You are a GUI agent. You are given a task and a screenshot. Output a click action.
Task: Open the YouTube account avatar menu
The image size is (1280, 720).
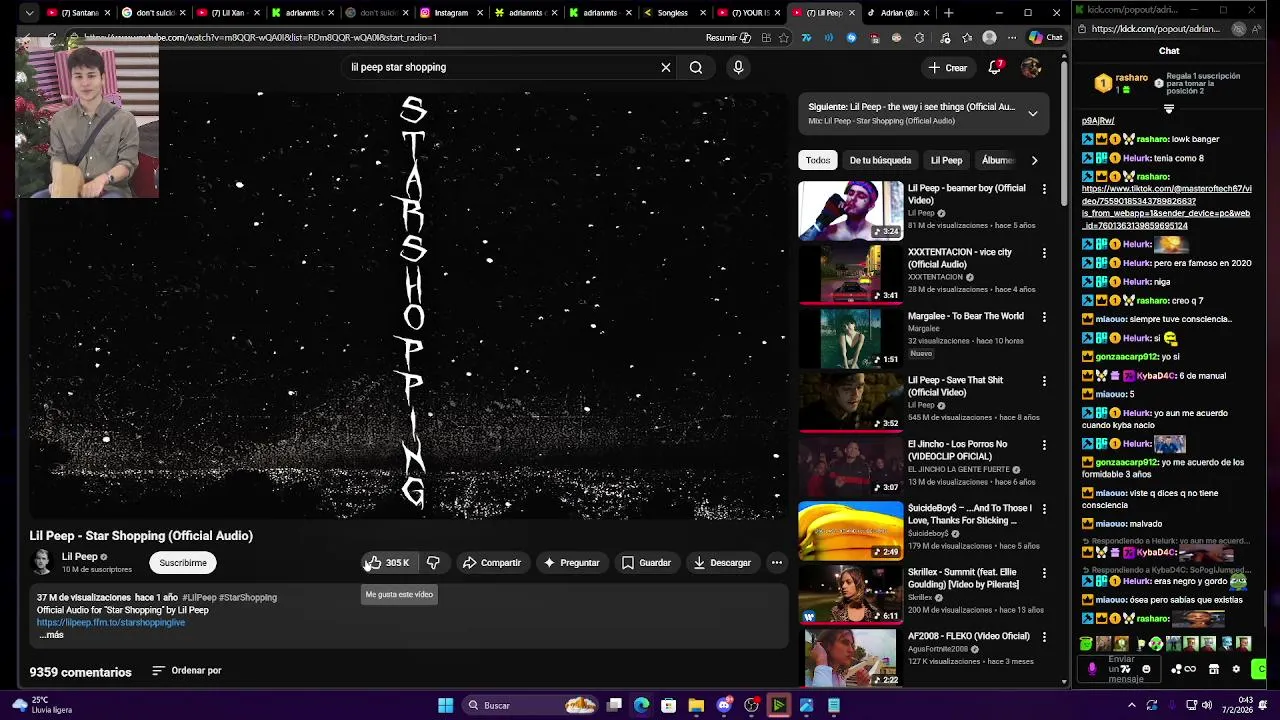click(x=1031, y=67)
